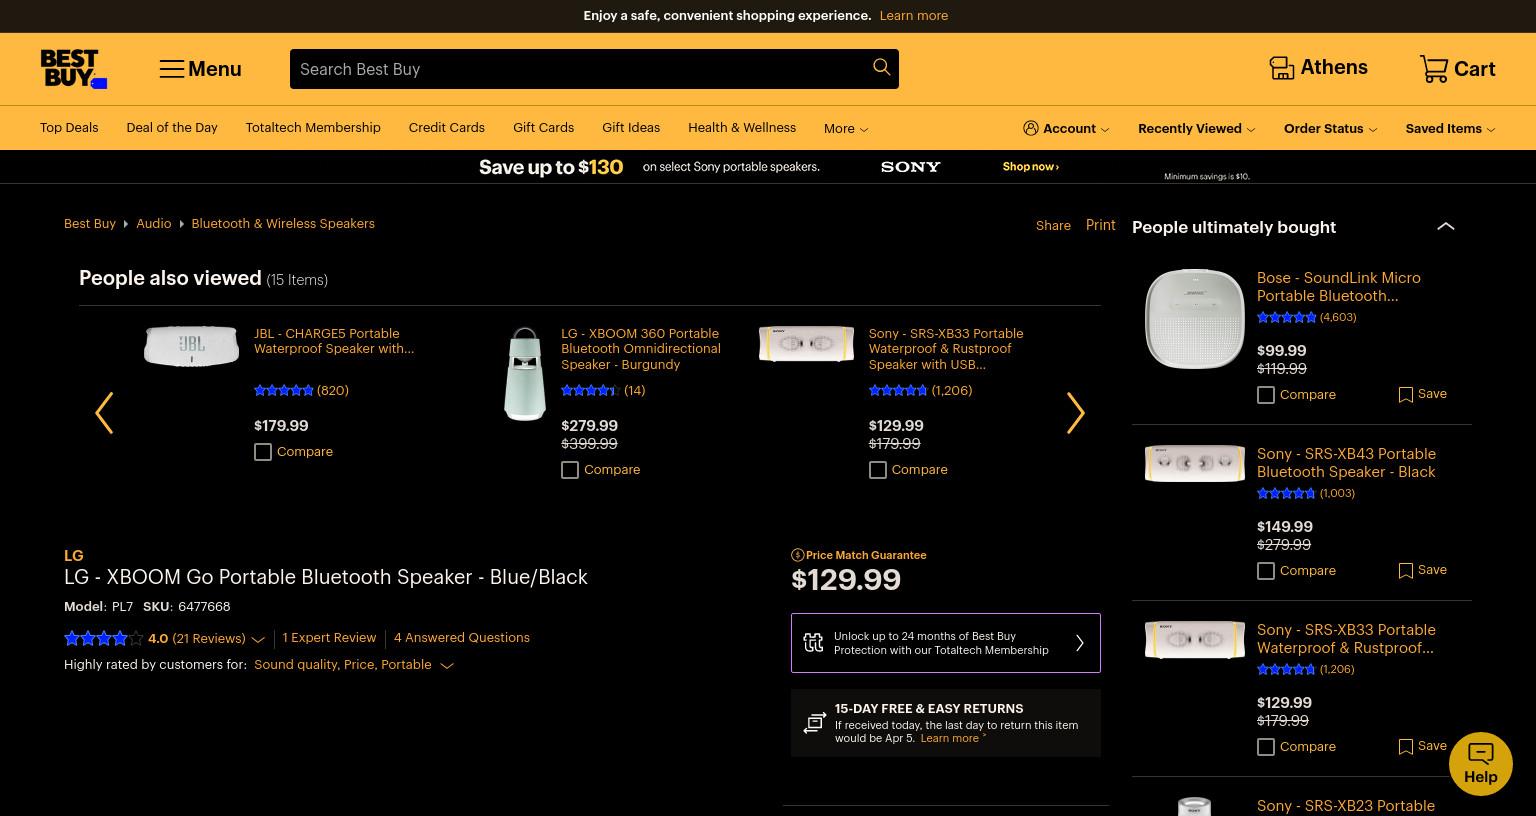The width and height of the screenshot is (1536, 816).
Task: Go to next carousel items arrow
Action: (x=1075, y=412)
